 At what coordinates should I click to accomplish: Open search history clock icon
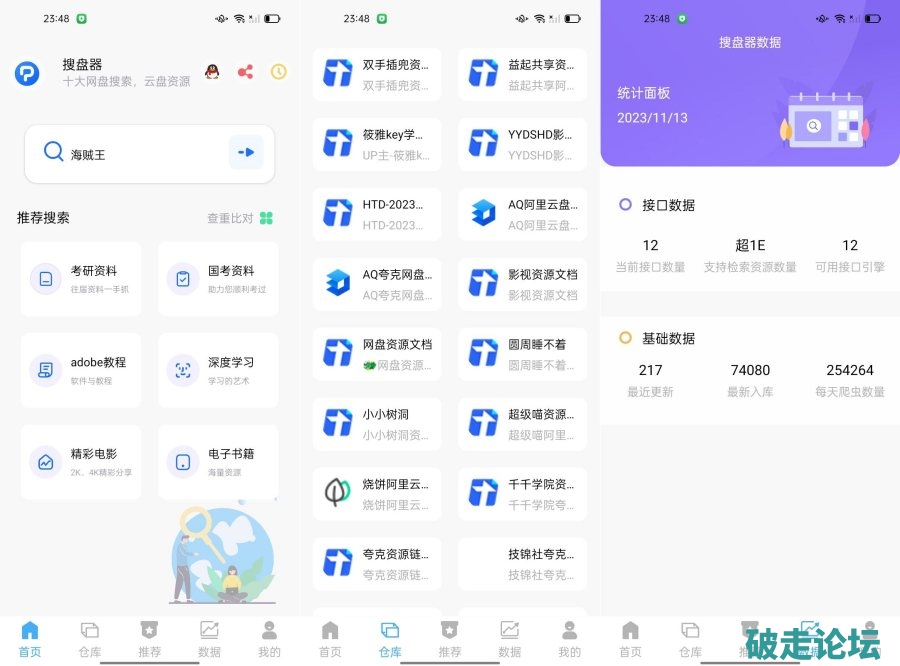(x=279, y=72)
